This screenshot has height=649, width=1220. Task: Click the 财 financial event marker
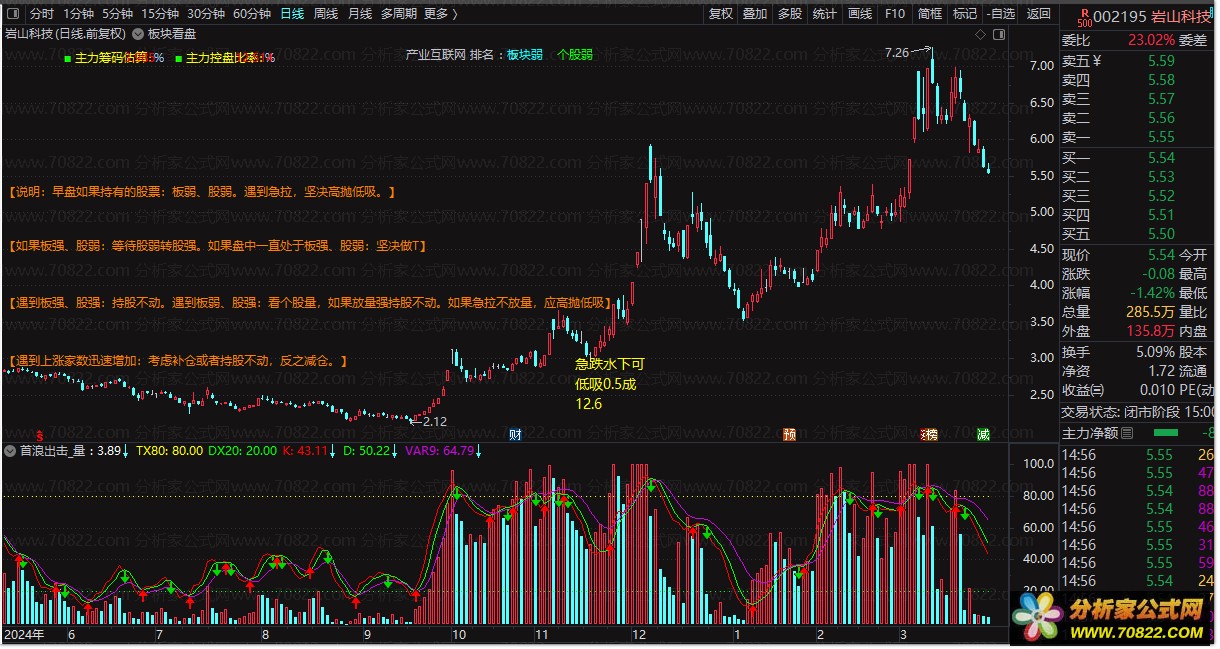click(x=515, y=434)
